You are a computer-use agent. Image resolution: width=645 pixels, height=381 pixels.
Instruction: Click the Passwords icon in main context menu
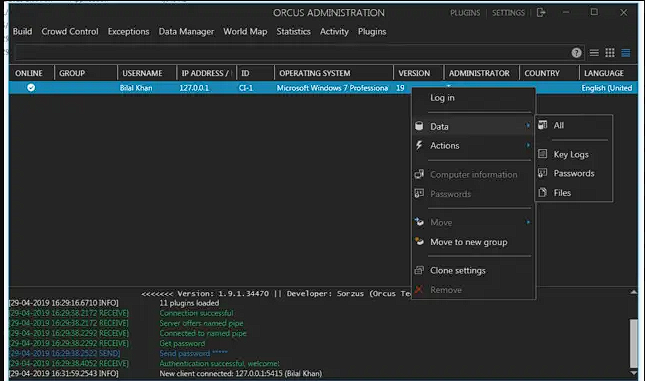click(x=419, y=193)
